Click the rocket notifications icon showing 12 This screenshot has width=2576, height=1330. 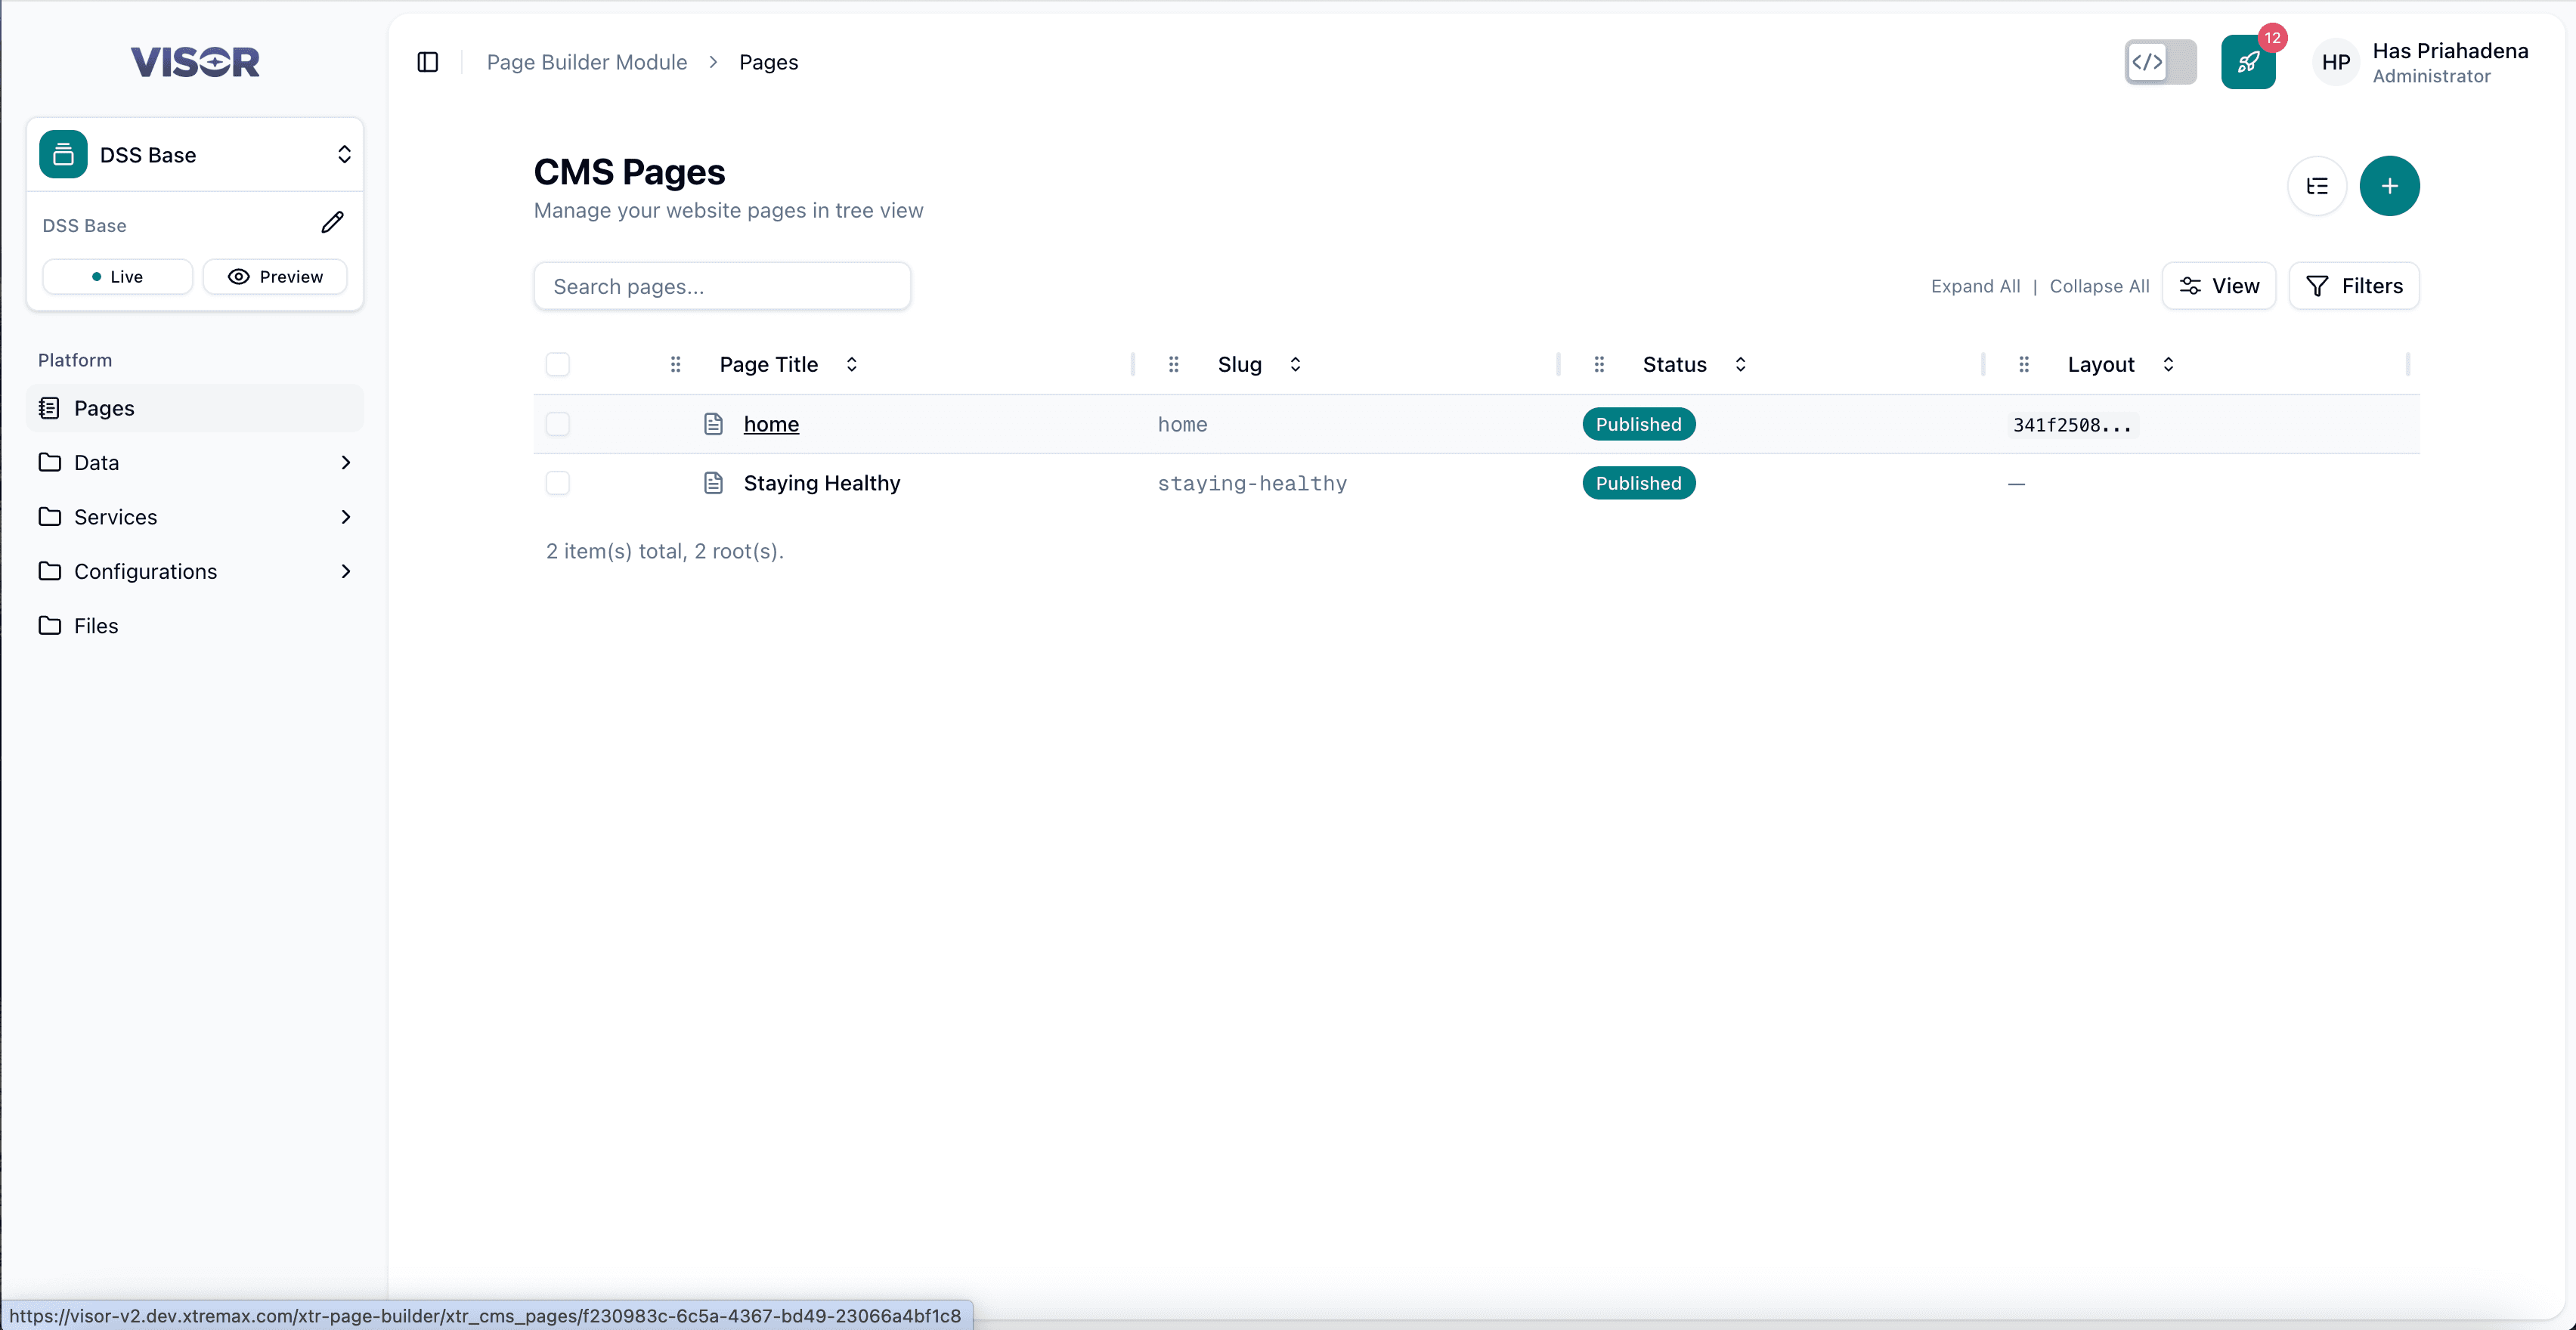(x=2248, y=61)
